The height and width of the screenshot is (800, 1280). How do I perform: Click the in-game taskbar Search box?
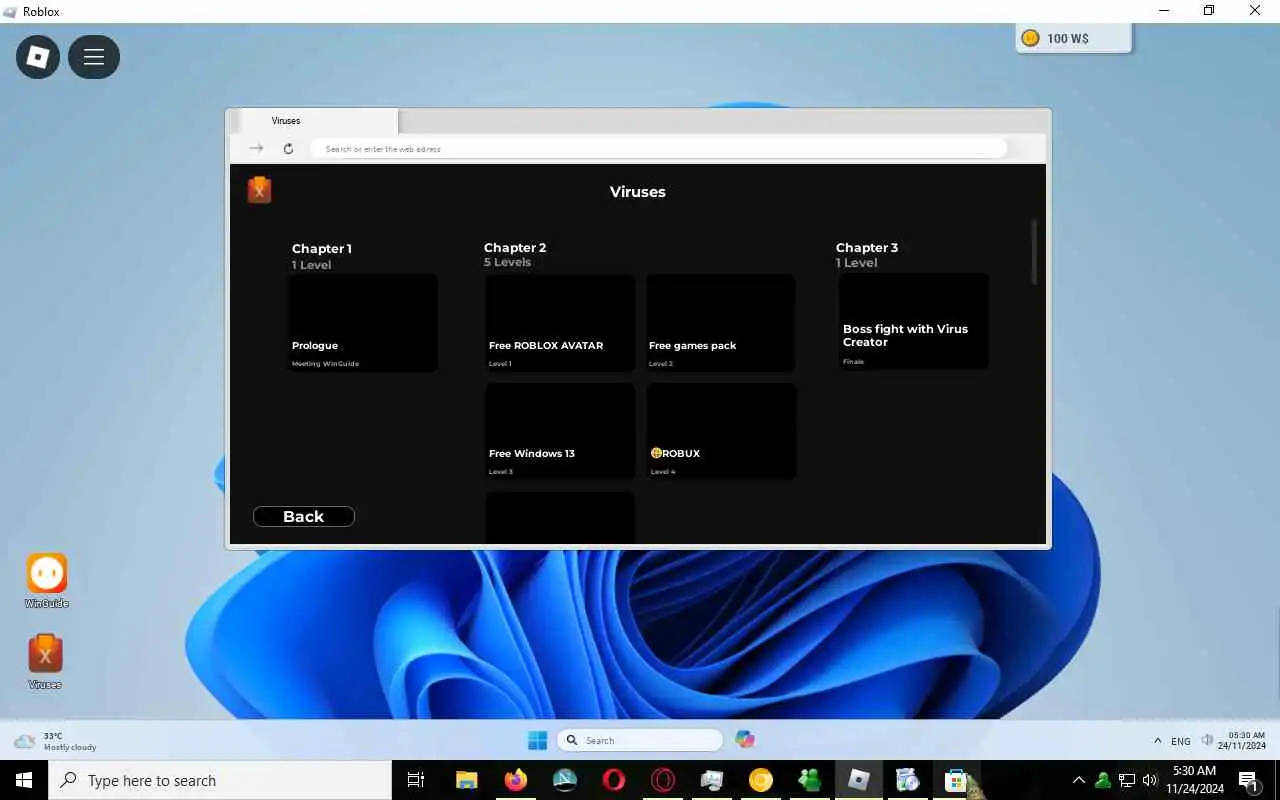[640, 740]
